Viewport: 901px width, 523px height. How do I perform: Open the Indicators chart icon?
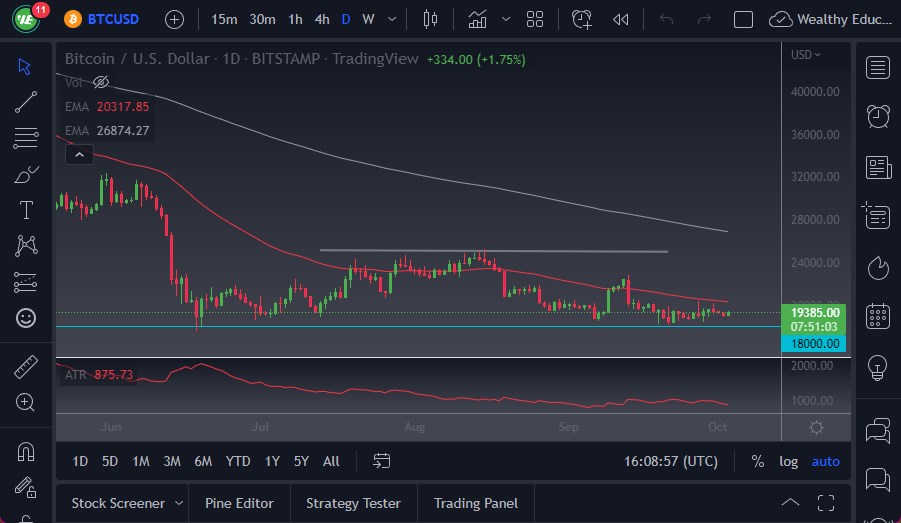tap(478, 19)
